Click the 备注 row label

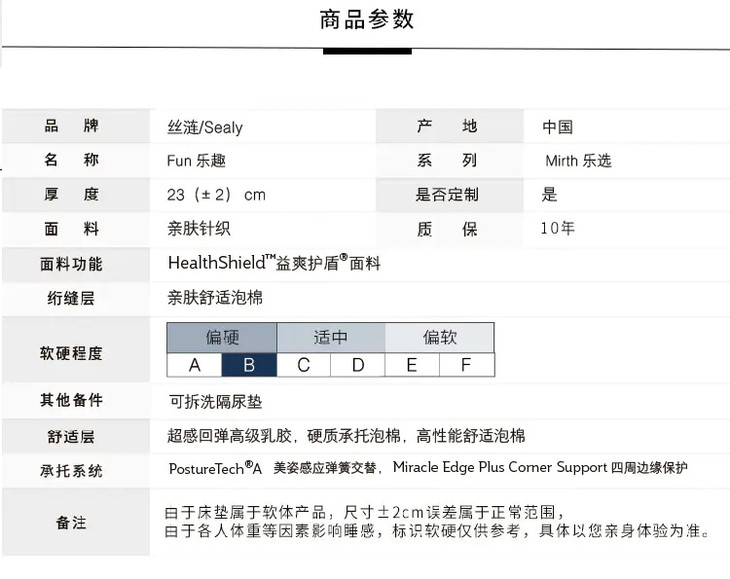click(71, 522)
